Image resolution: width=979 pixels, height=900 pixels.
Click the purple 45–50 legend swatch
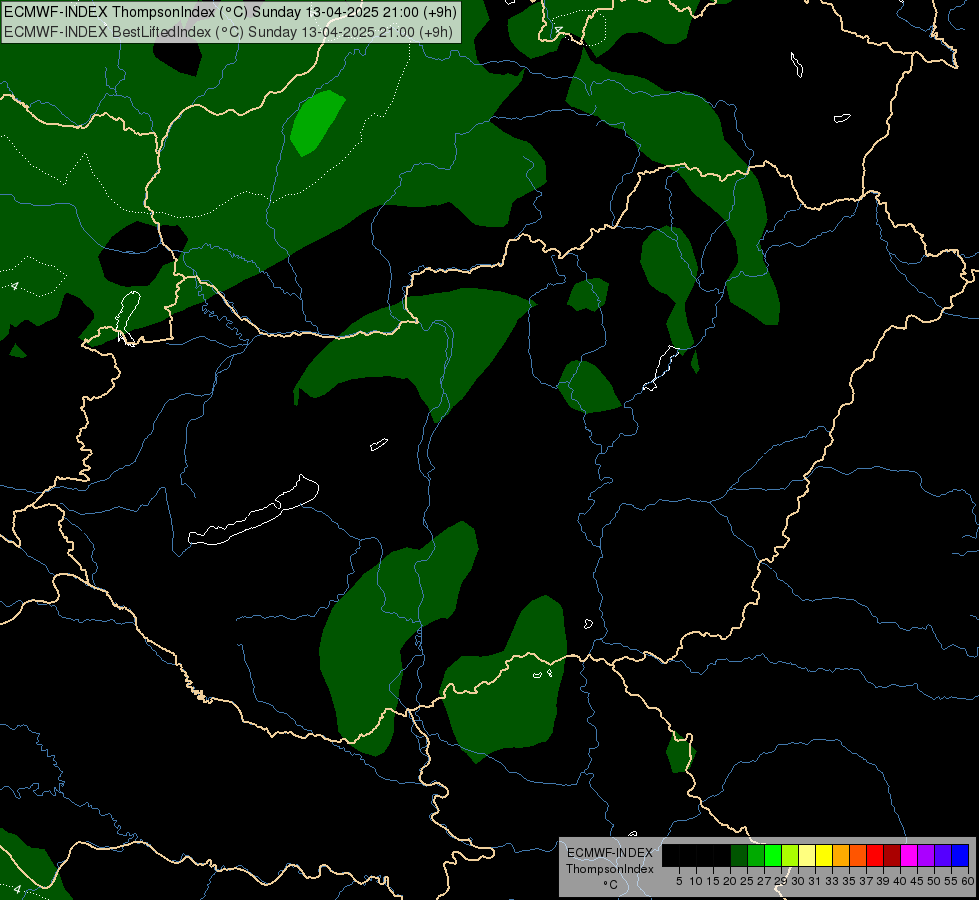926,855
